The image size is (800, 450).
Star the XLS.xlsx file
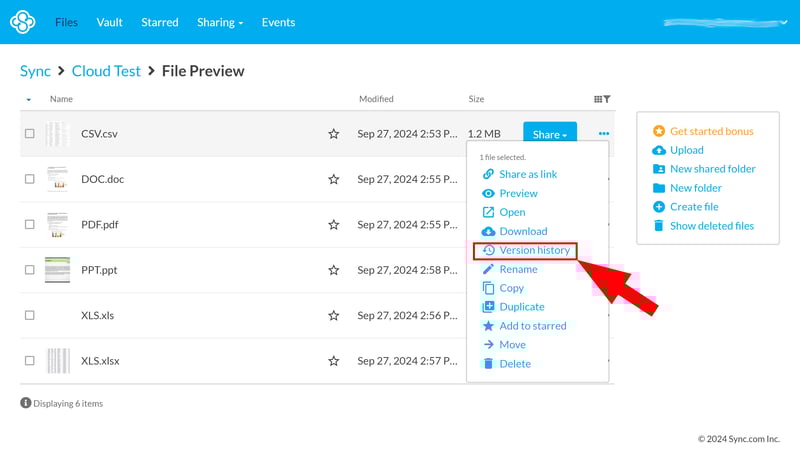(334, 361)
